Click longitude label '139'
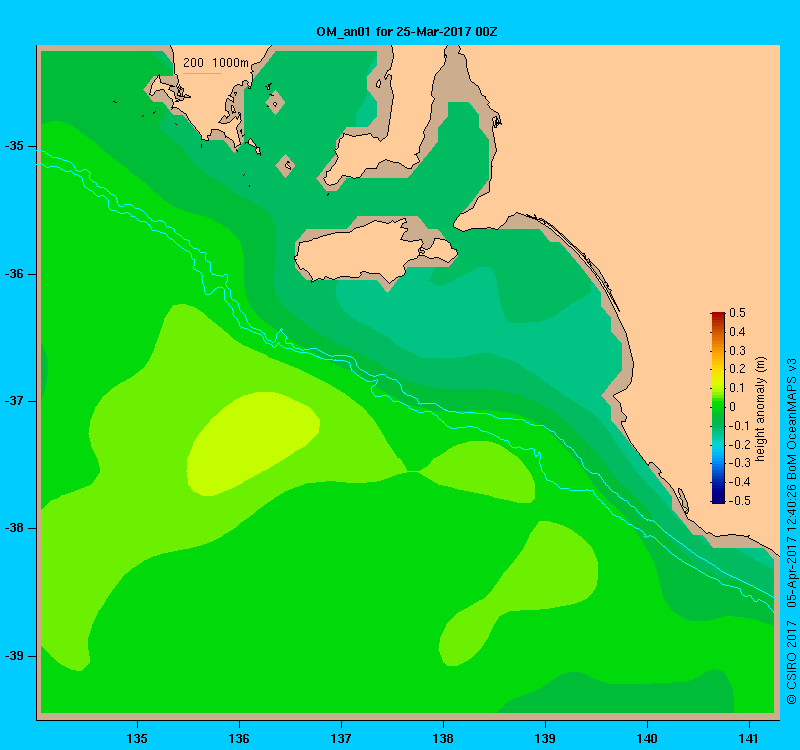Image resolution: width=800 pixels, height=750 pixels. (545, 738)
